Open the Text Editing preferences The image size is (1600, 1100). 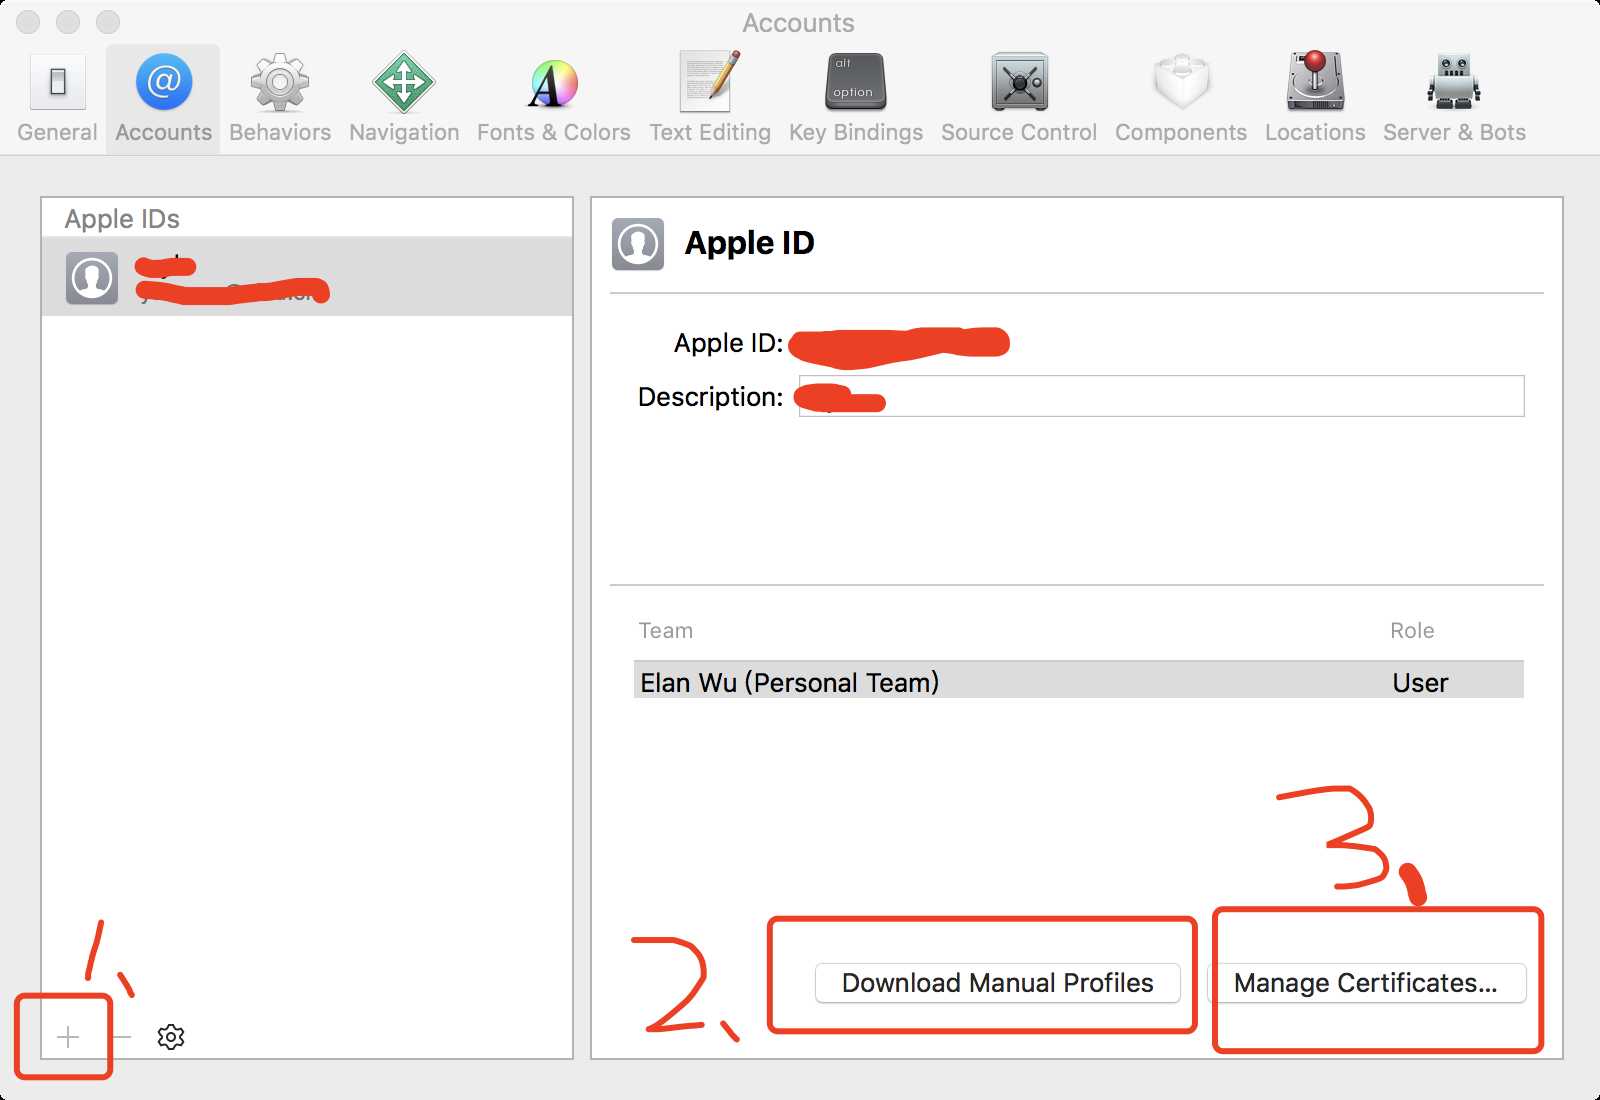coord(710,99)
